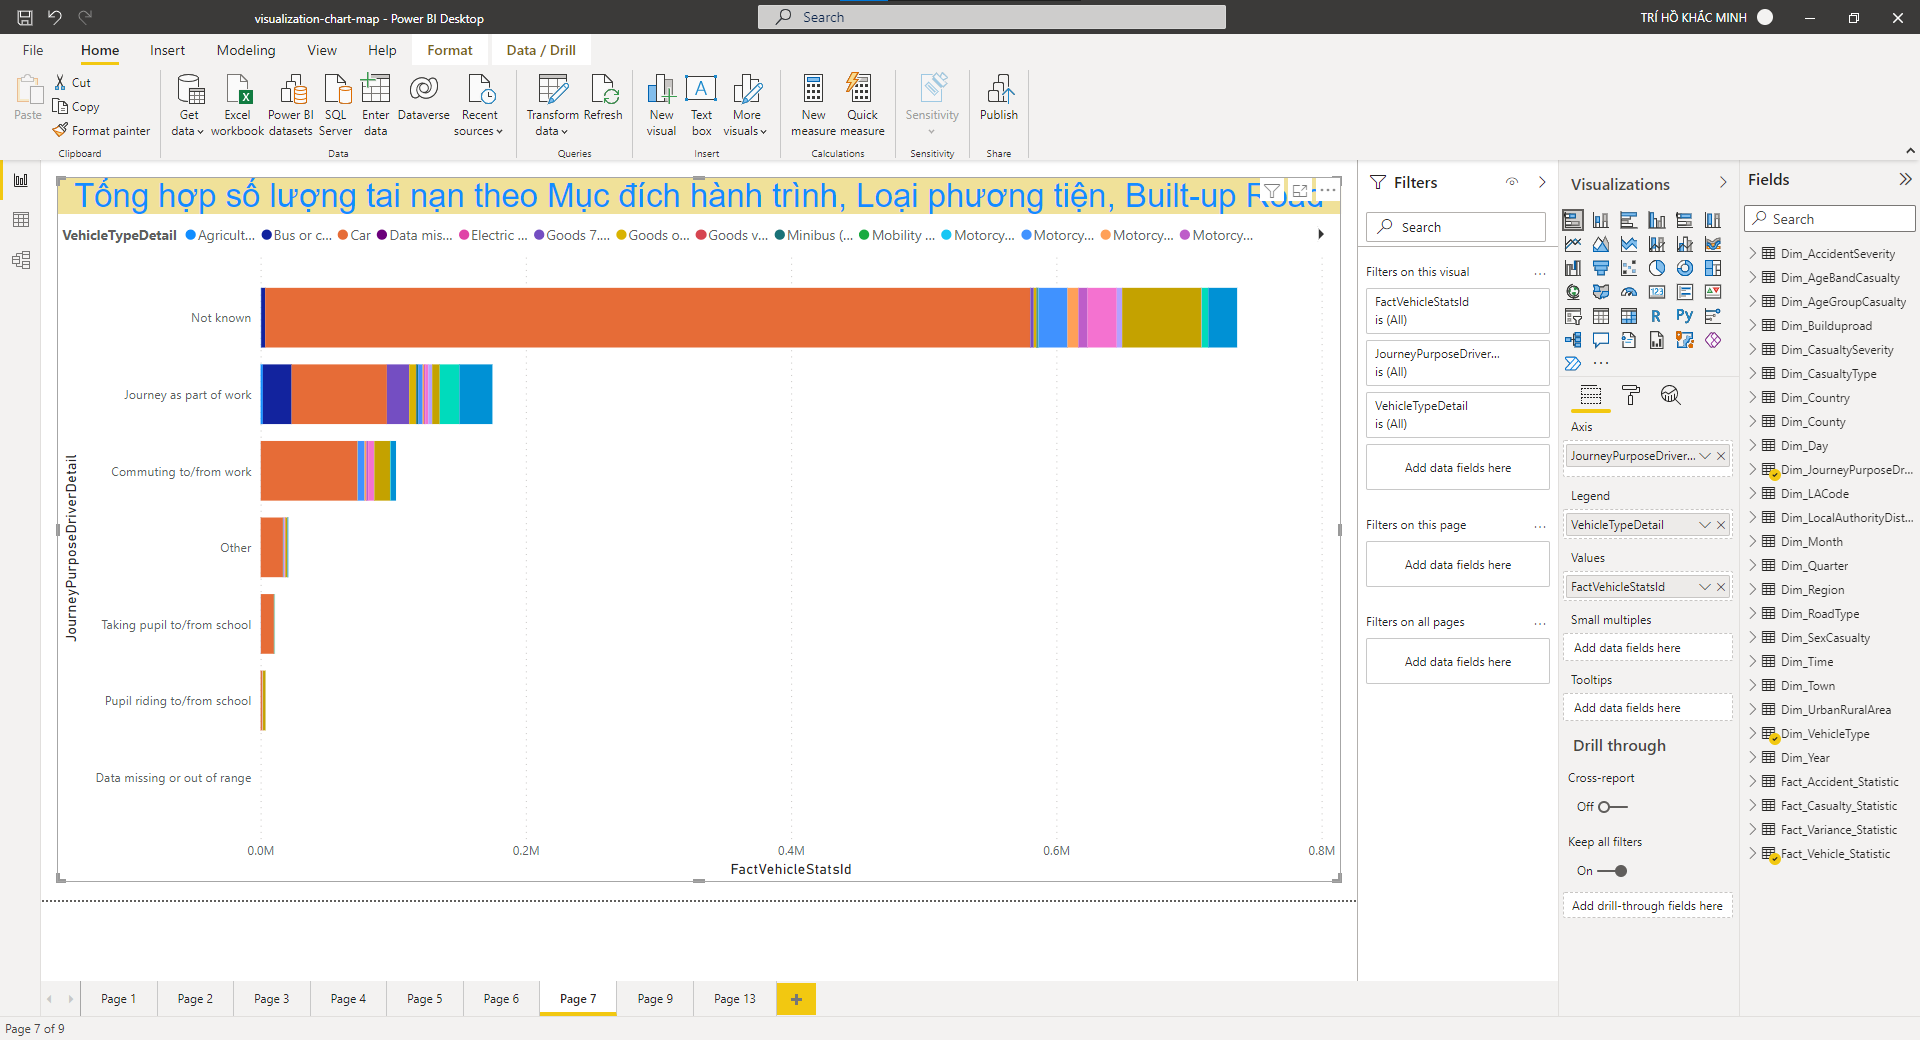The image size is (1920, 1040).
Task: Click the Cut button
Action: pos(72,83)
